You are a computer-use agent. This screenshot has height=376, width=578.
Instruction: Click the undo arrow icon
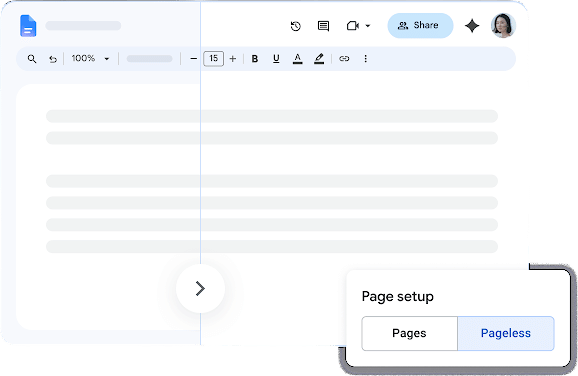53,59
